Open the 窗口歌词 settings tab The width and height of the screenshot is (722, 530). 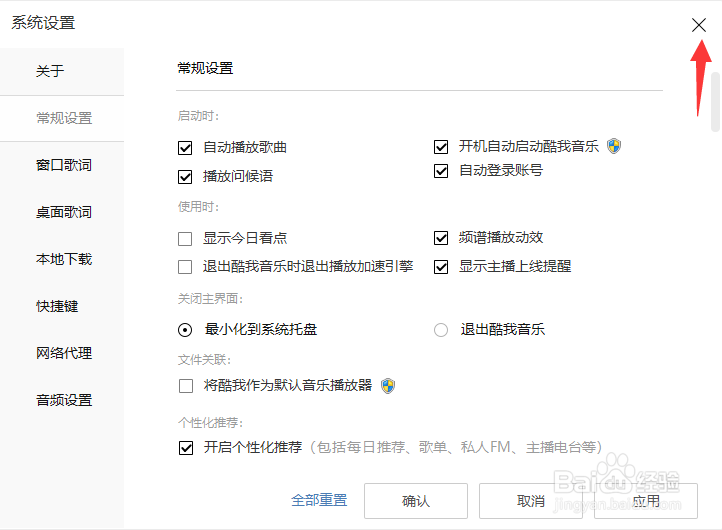pos(62,165)
